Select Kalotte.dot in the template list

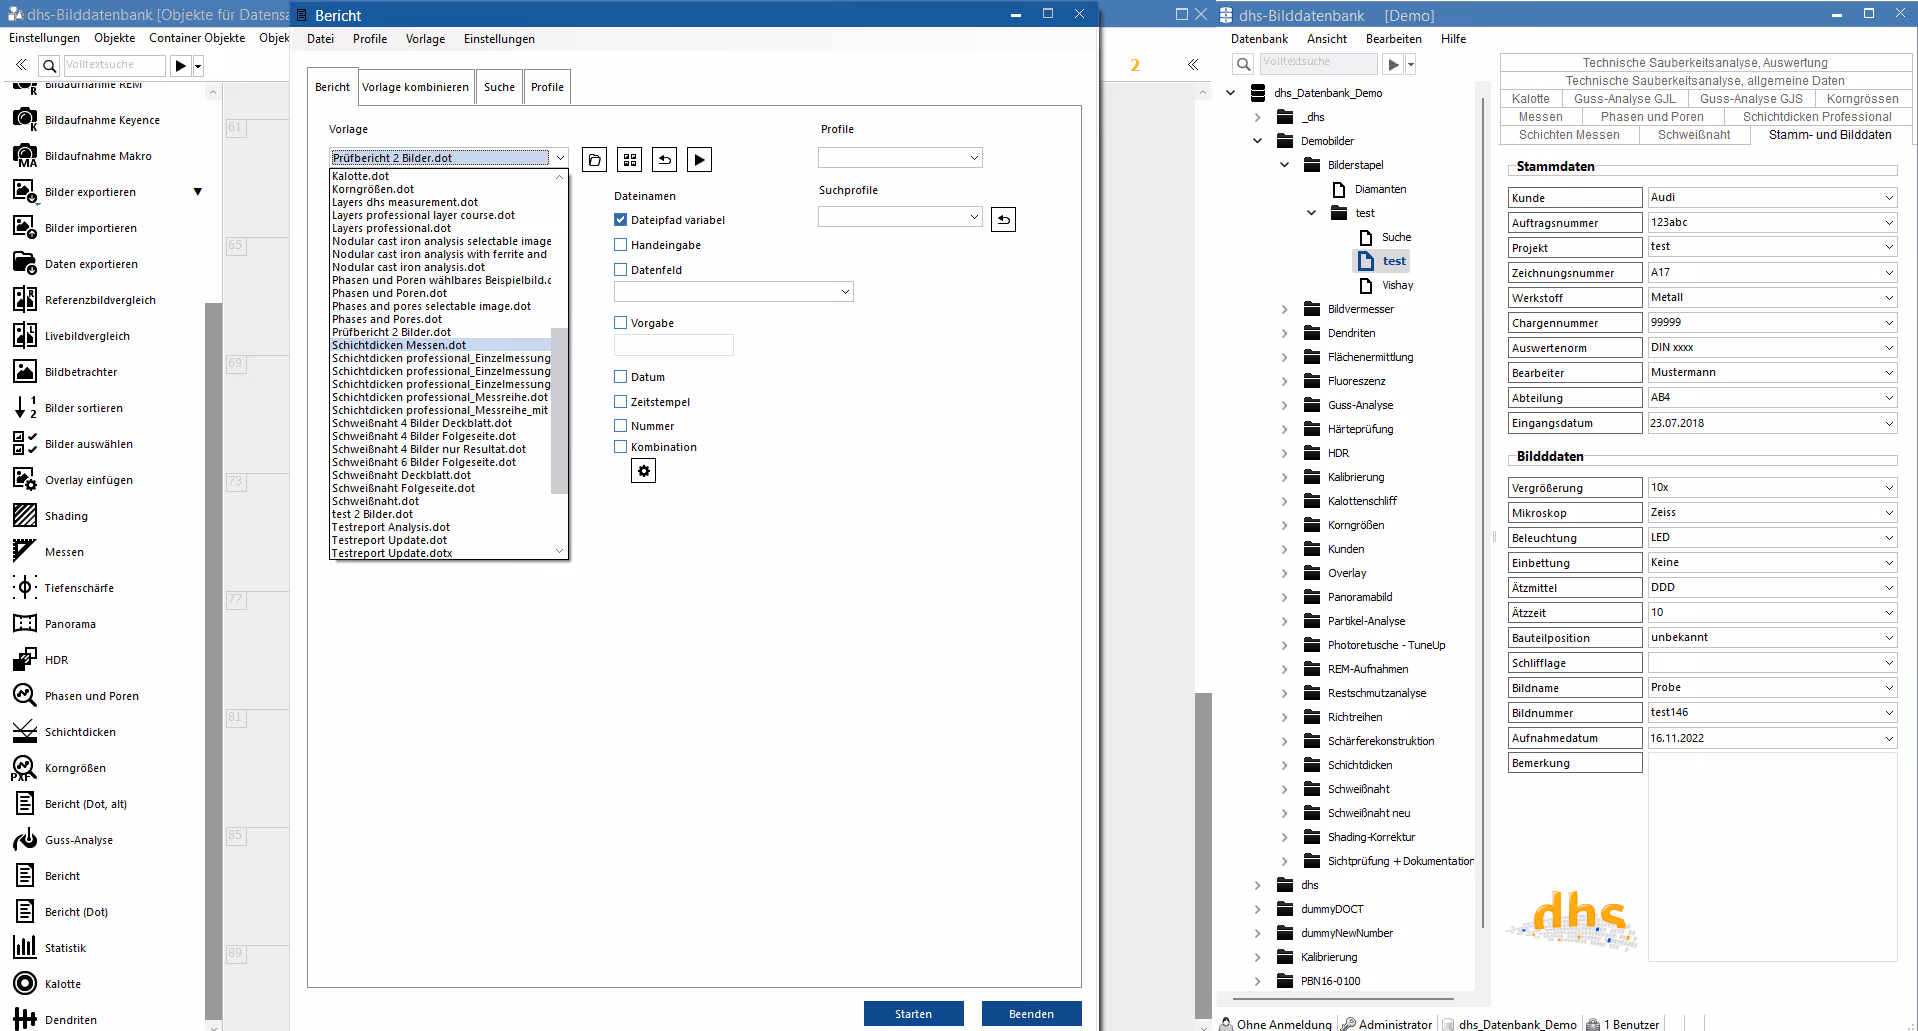pos(440,176)
